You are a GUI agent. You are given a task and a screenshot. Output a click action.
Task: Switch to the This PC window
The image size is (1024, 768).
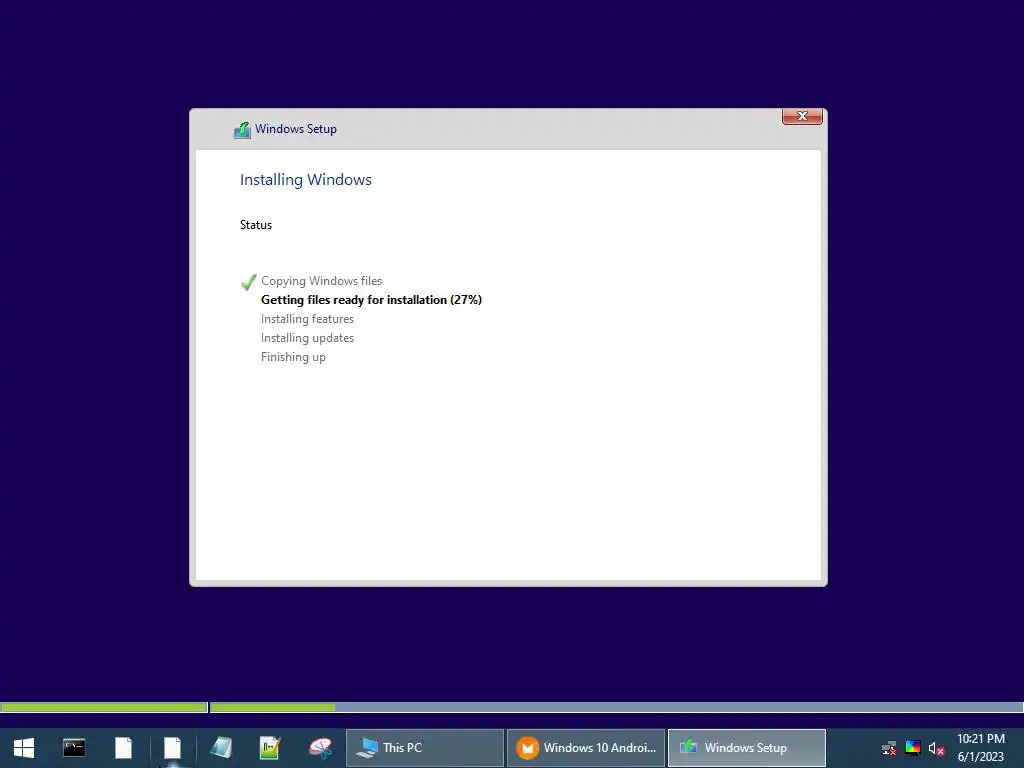coord(424,748)
